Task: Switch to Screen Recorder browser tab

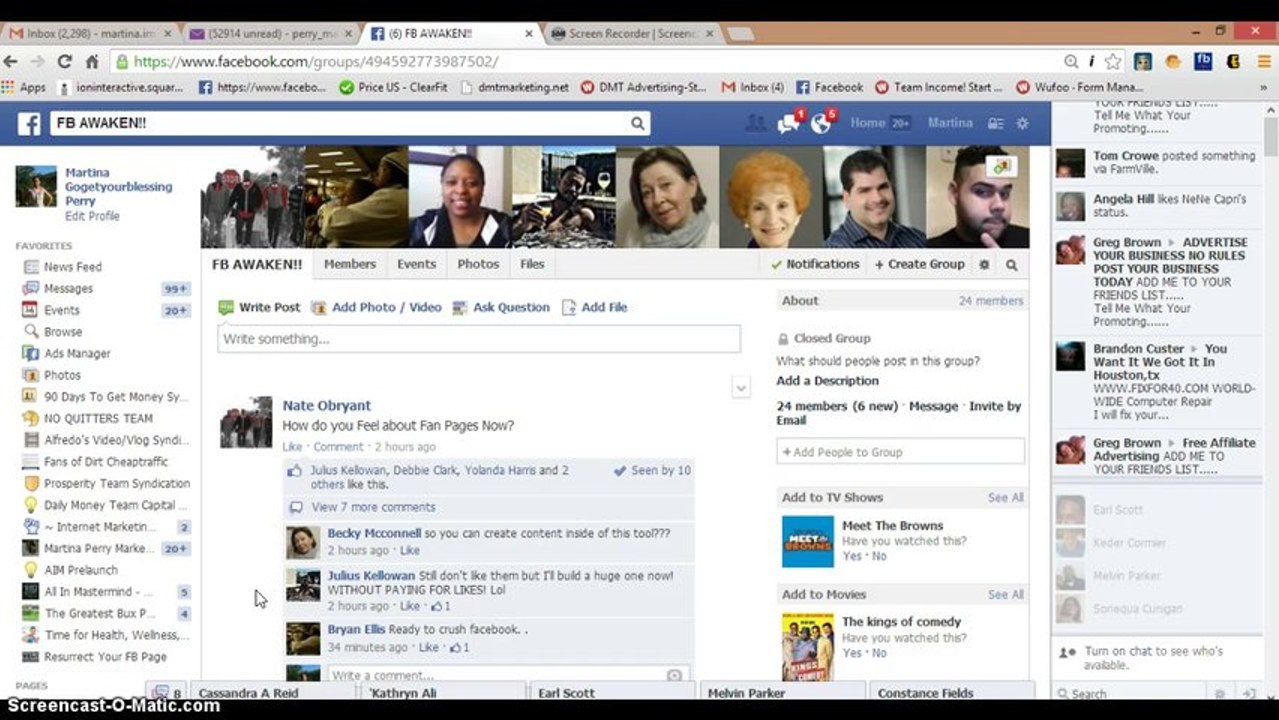Action: (633, 33)
